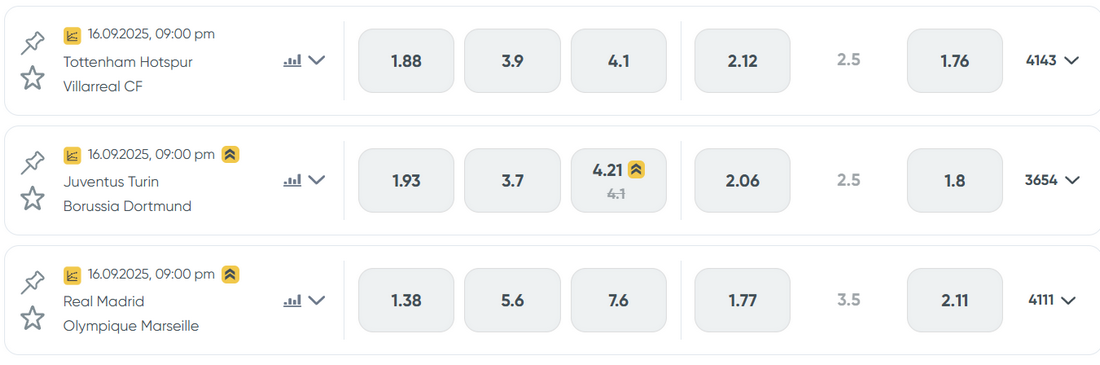Star the Real Madrid match as favorite
Viewport: 1100px width, 365px height.
pos(32,317)
